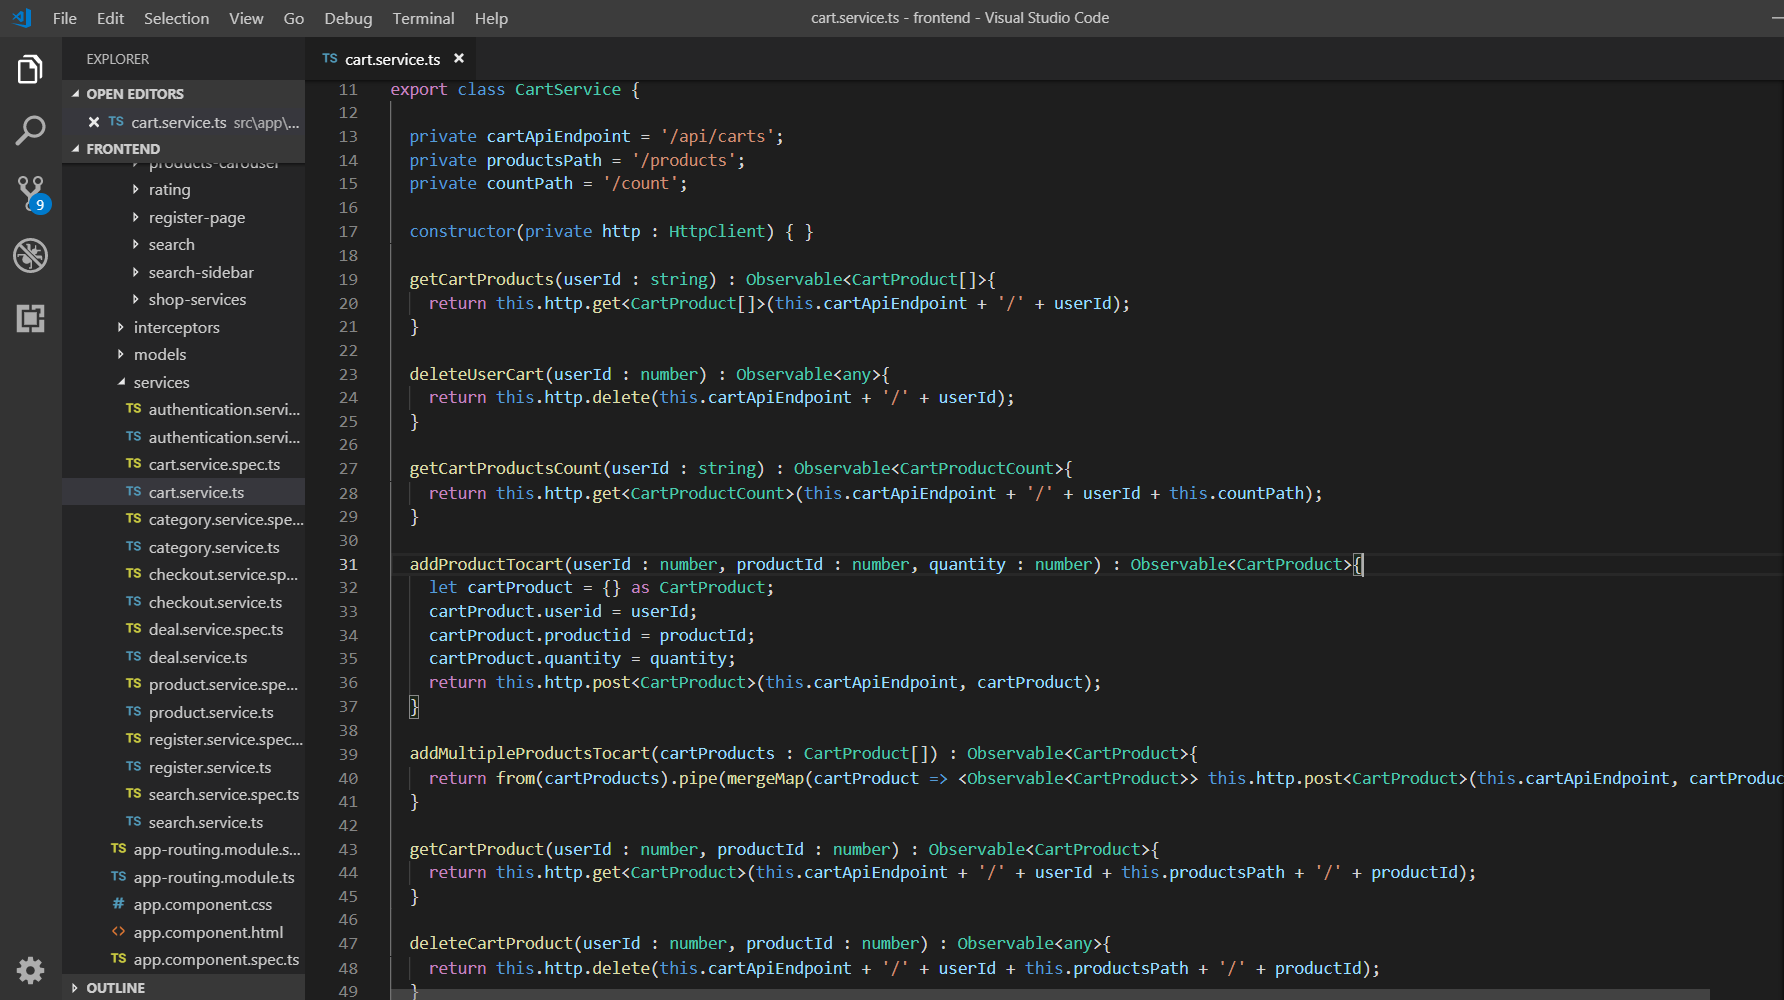The height and width of the screenshot is (1000, 1784).
Task: Click line number 31 in the gutter
Action: point(348,564)
